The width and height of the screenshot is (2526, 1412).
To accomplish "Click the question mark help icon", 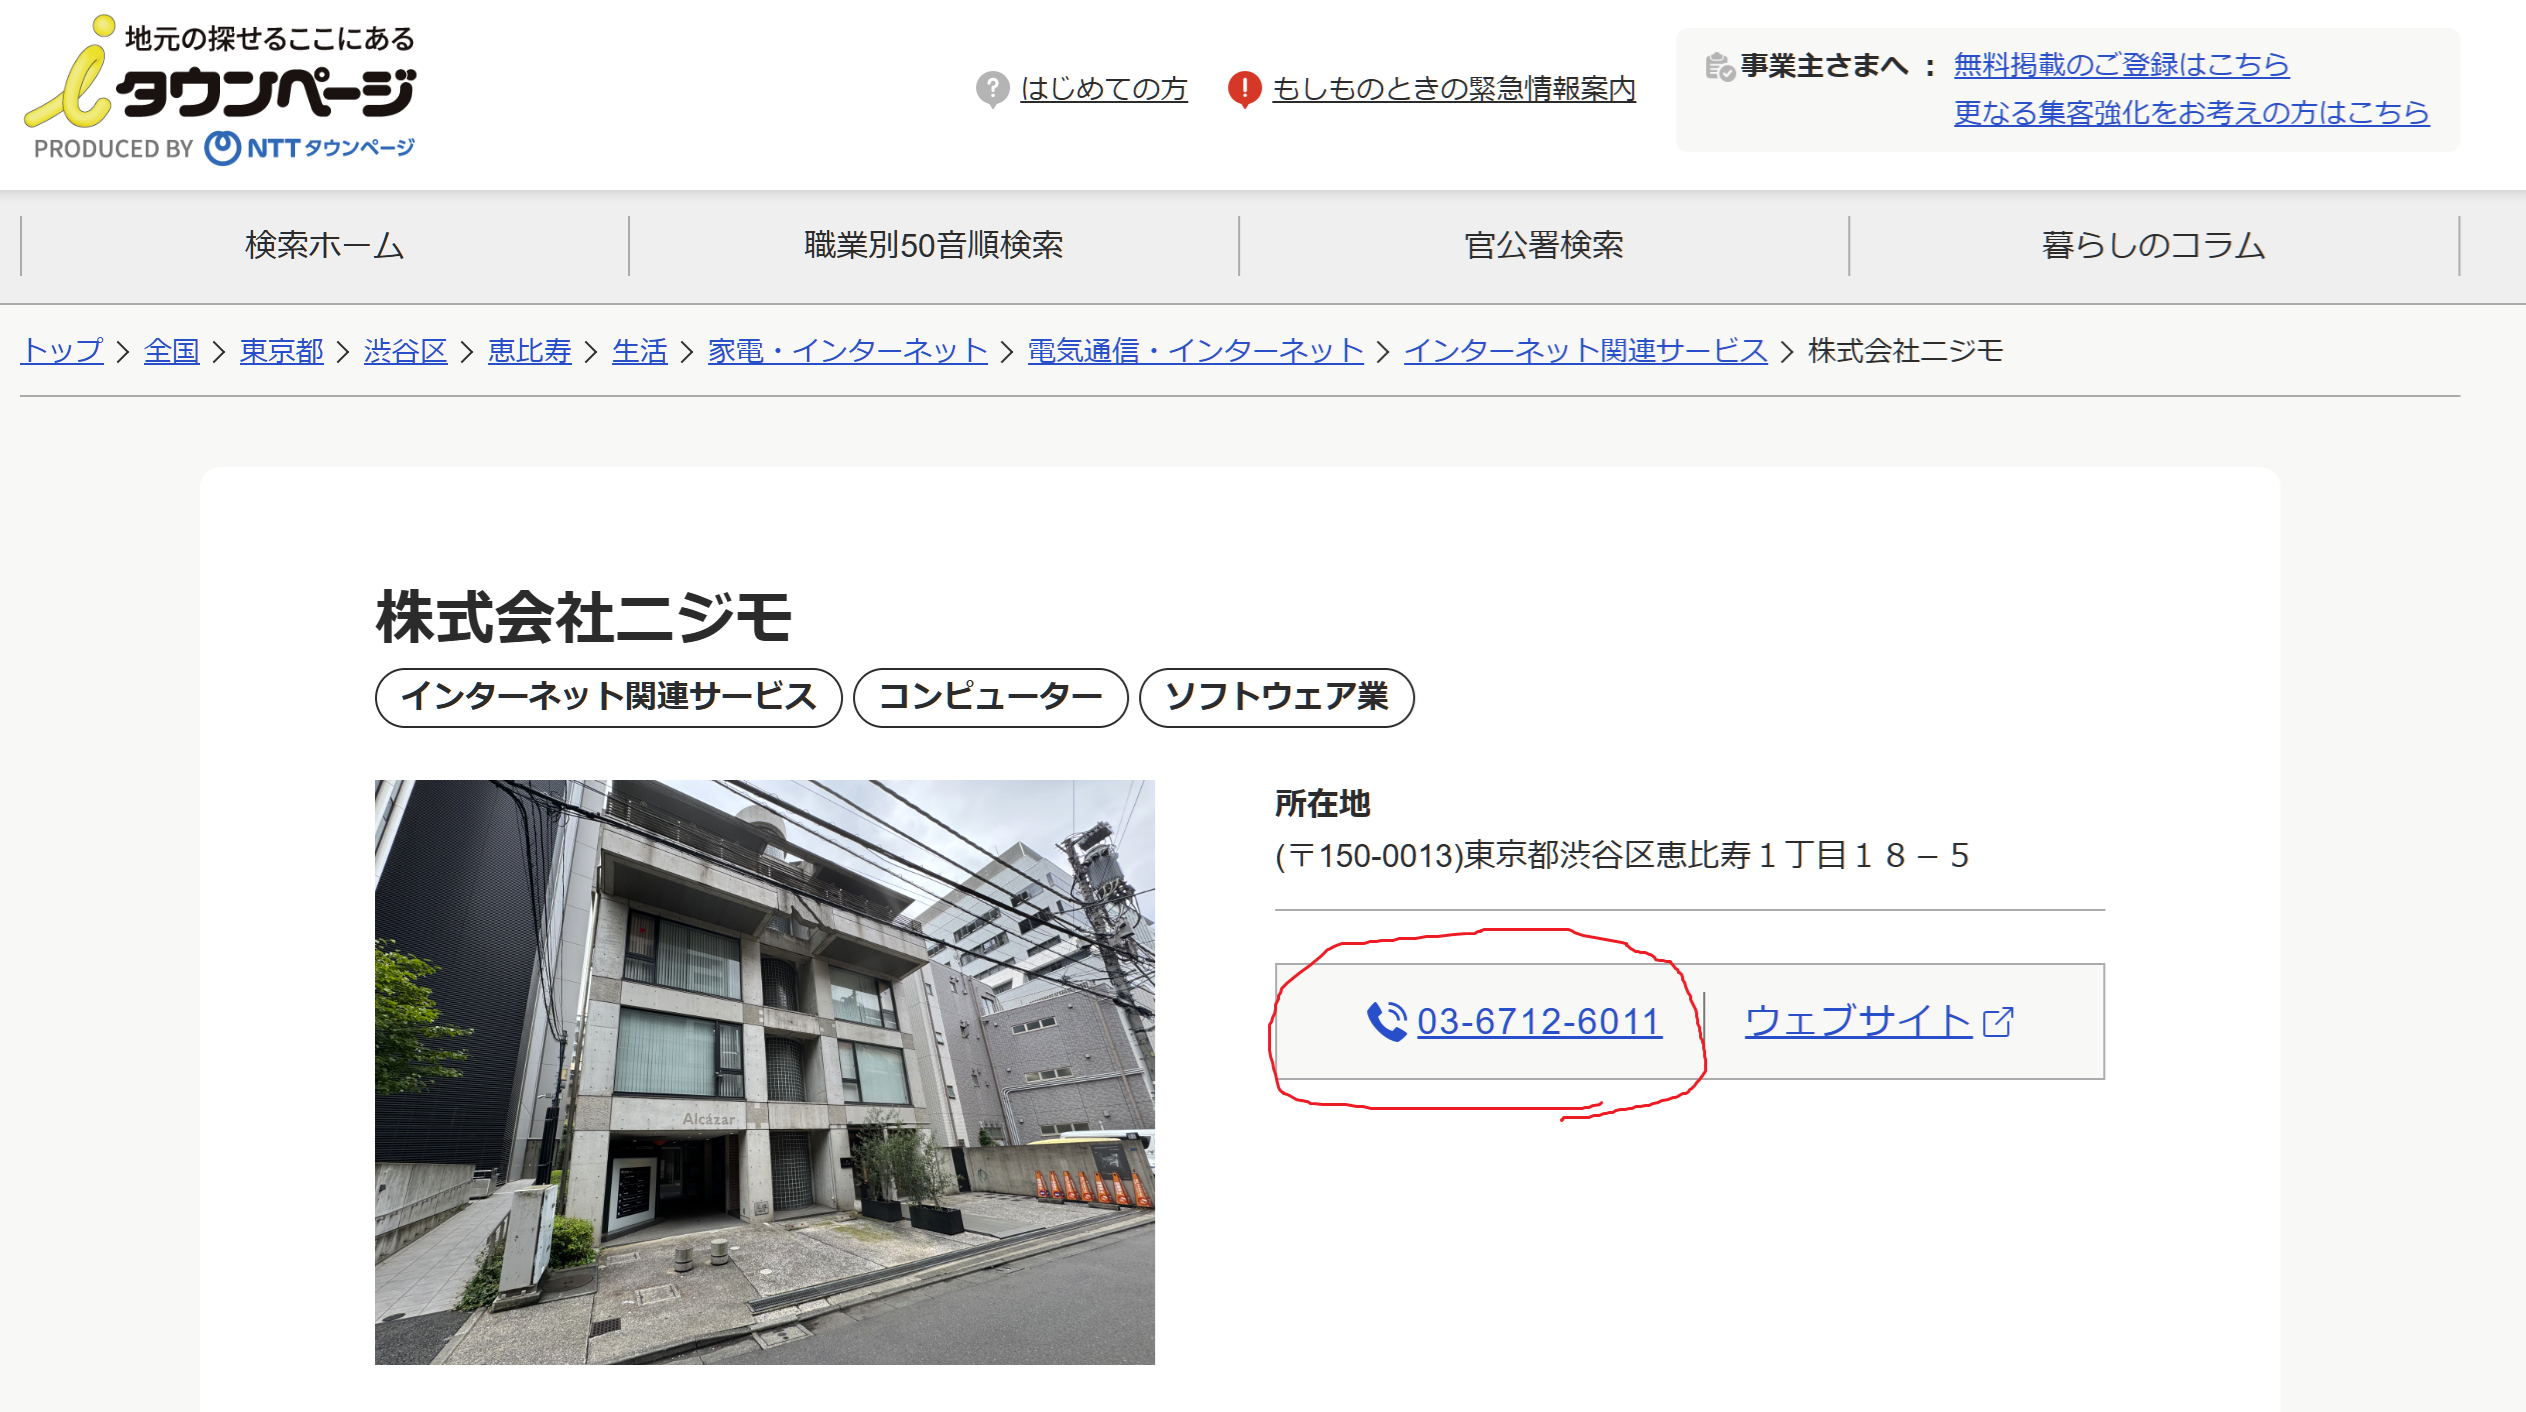I will (x=992, y=89).
